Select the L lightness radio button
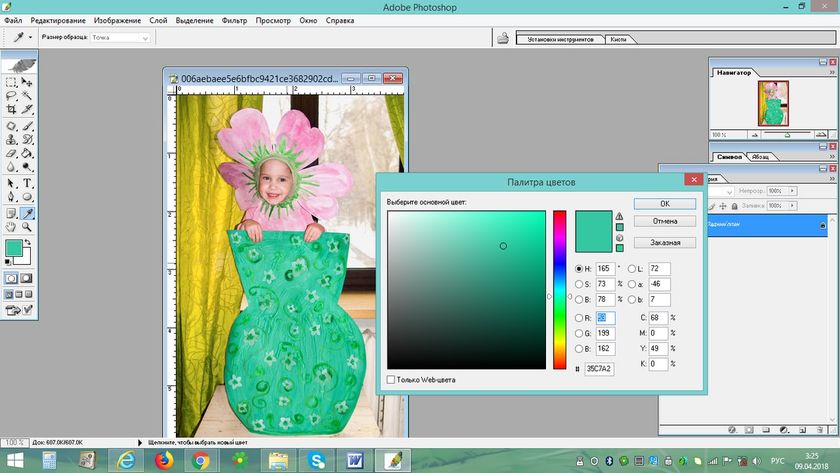Viewport: 840px width, 473px height. pos(632,268)
